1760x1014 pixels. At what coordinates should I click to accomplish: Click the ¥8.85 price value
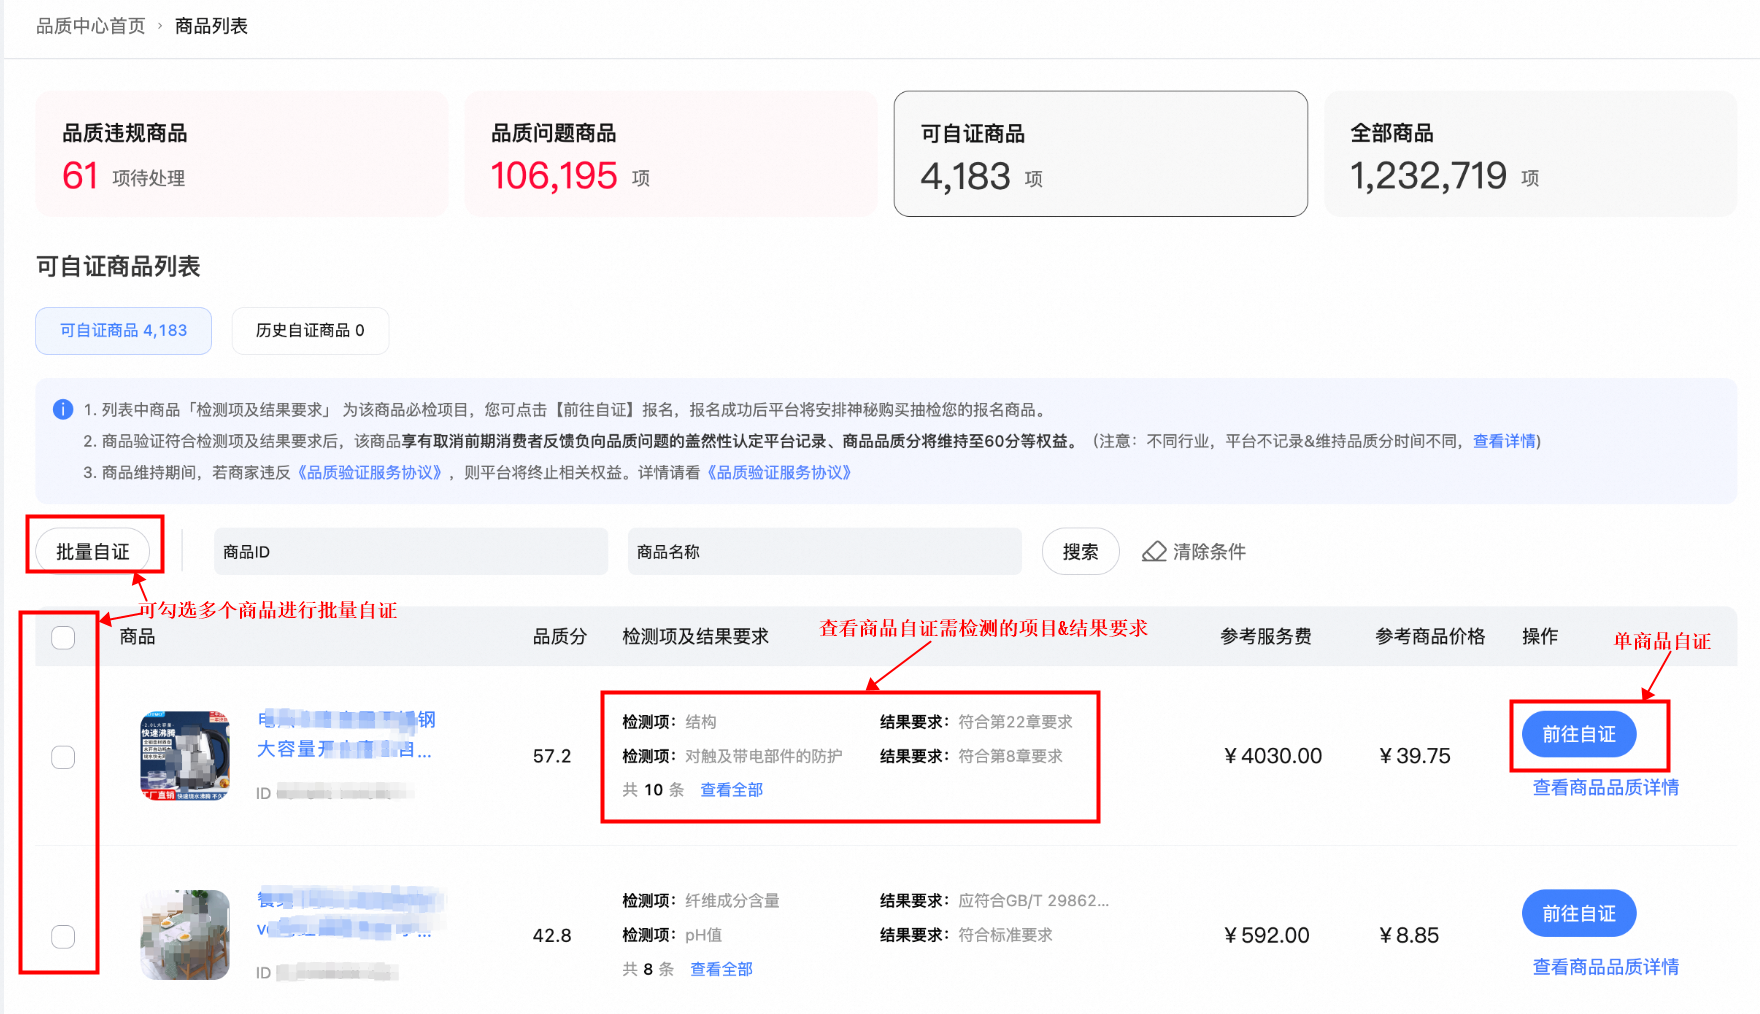click(x=1409, y=935)
